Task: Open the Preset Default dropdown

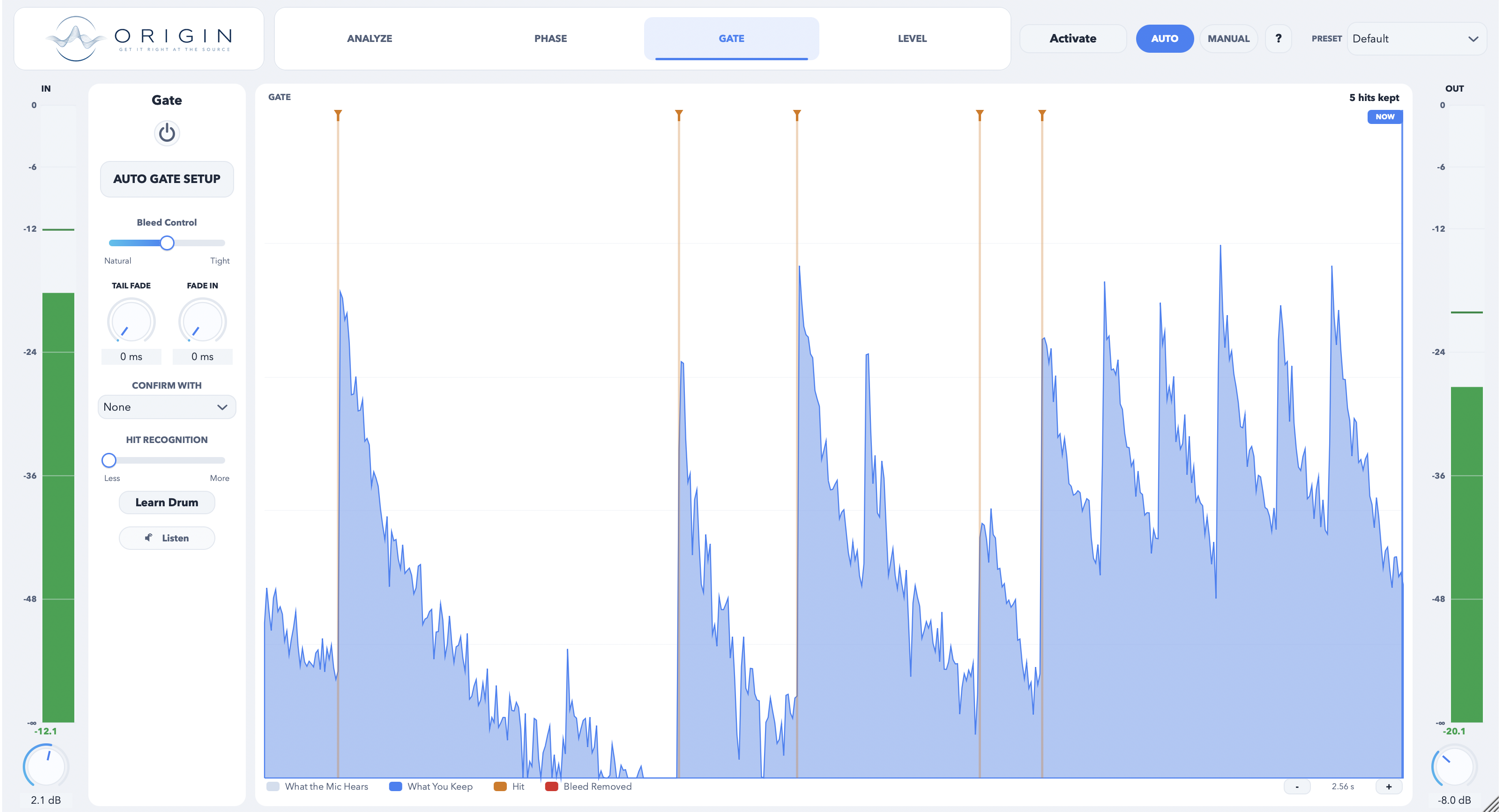Action: (1417, 39)
